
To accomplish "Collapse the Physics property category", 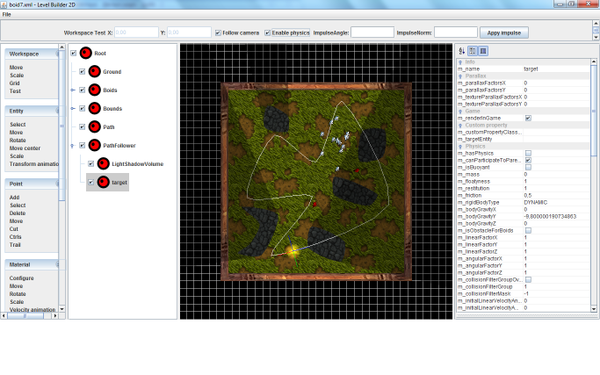I will click(460, 146).
